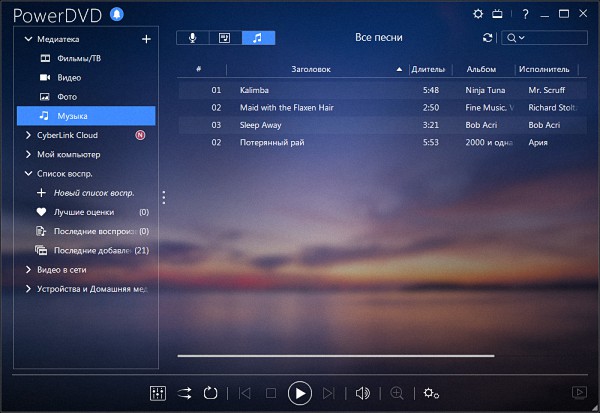Click the mini player icon at bottom right
This screenshot has height=413, width=600.
[579, 392]
